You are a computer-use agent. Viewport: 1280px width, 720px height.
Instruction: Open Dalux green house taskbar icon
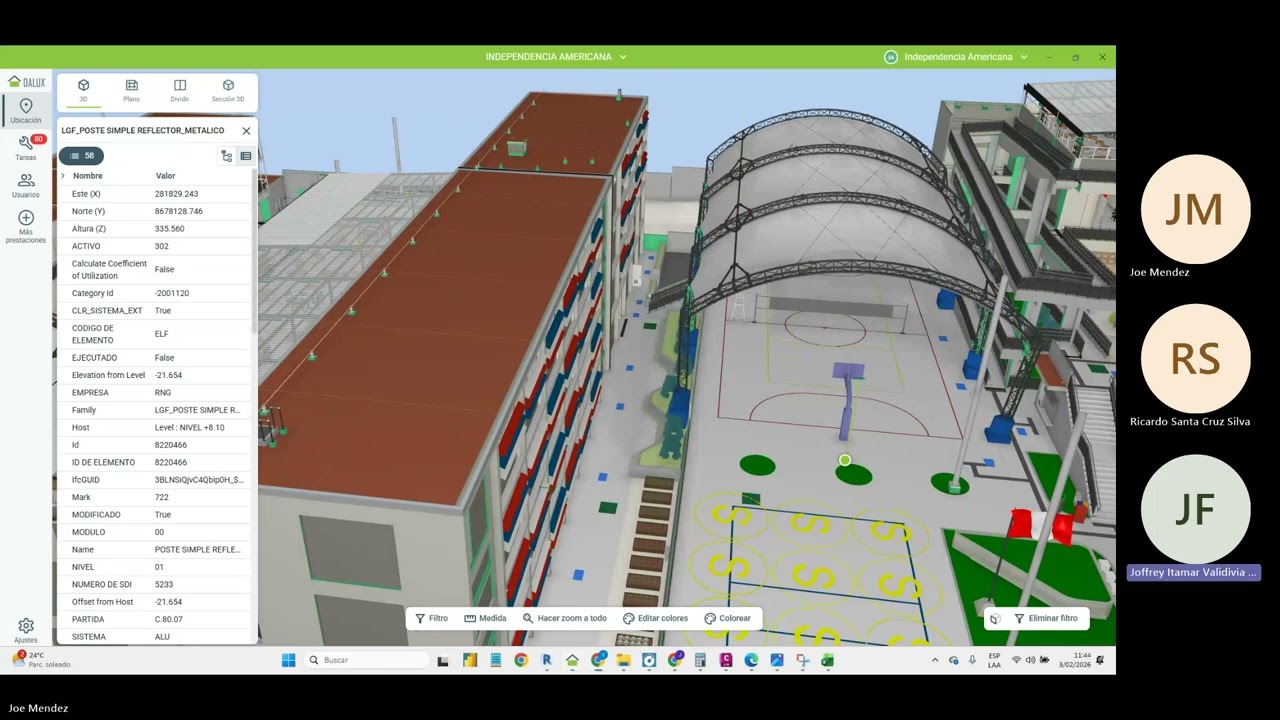(x=572, y=660)
